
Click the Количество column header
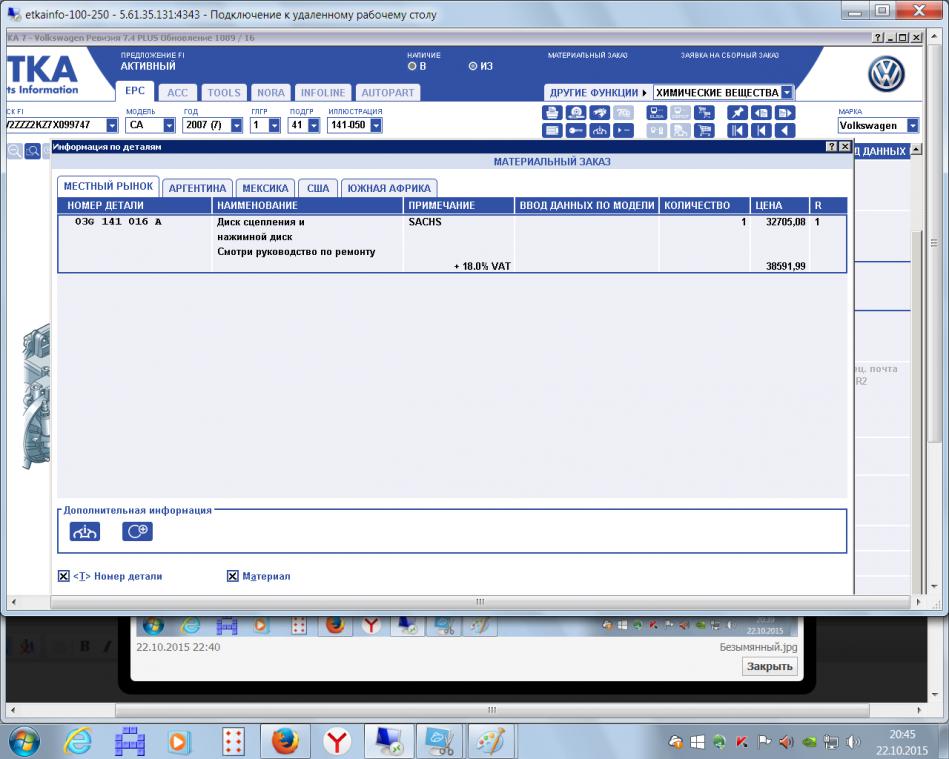[704, 205]
